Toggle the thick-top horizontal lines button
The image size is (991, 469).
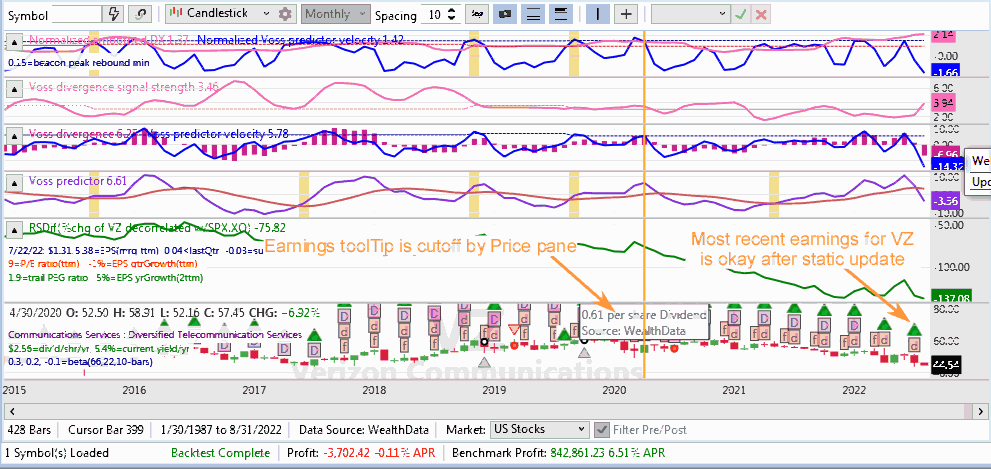pyautogui.click(x=559, y=14)
